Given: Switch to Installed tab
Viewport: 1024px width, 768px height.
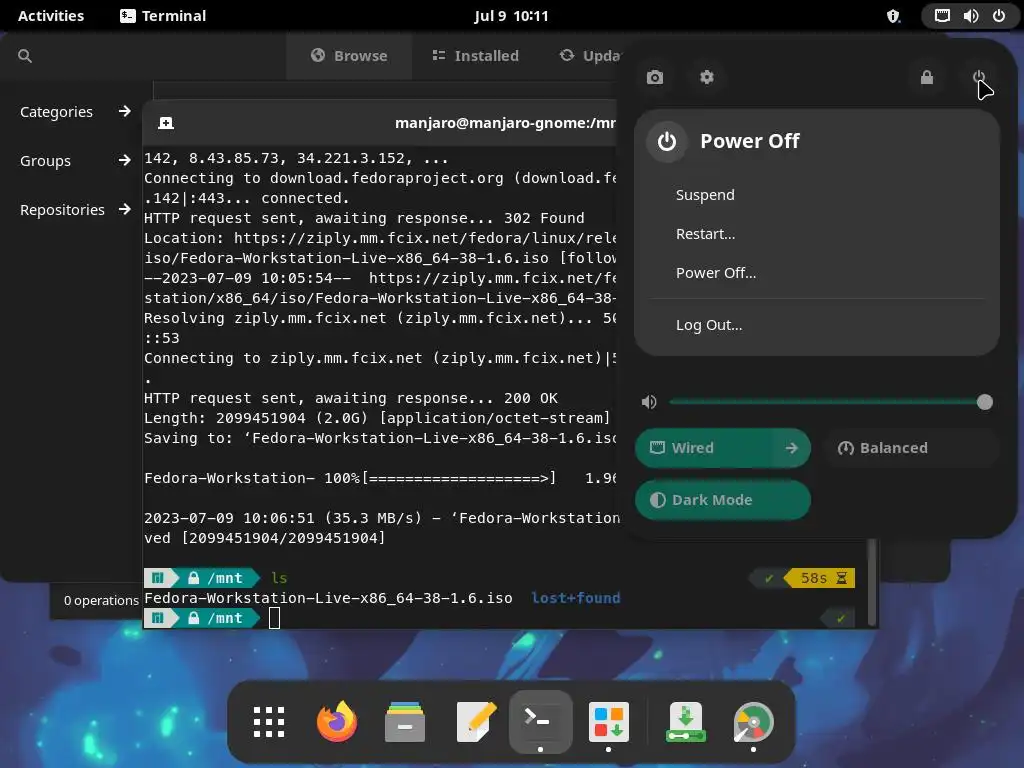Looking at the screenshot, I should pyautogui.click(x=476, y=56).
